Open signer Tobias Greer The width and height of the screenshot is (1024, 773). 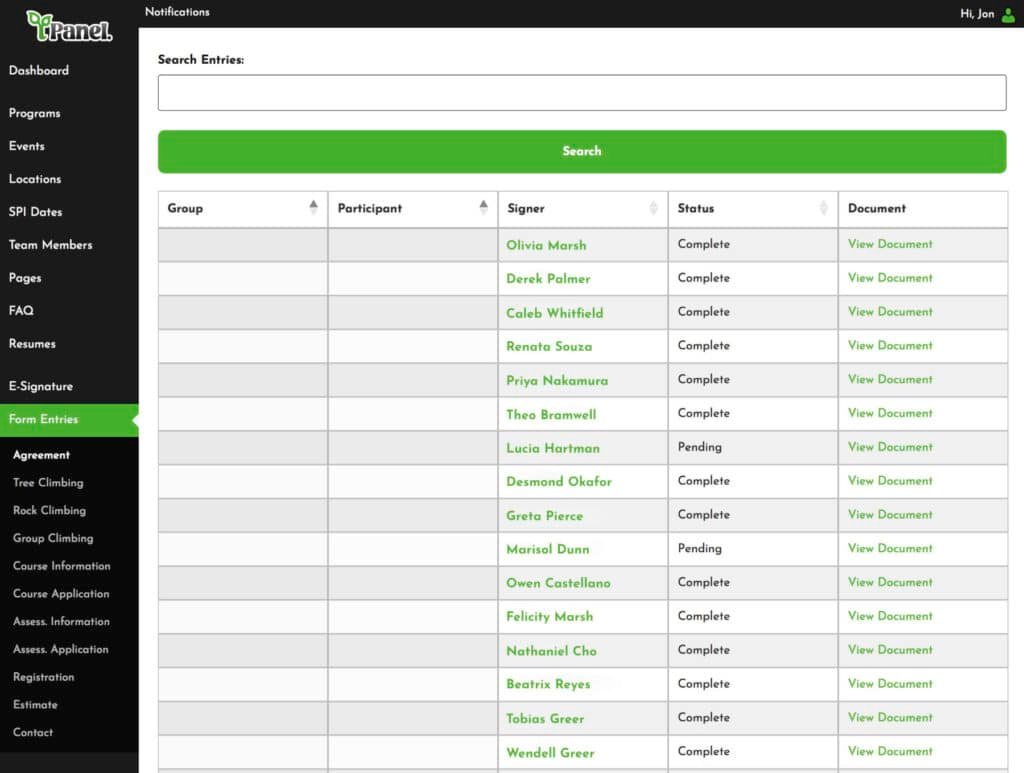[x=545, y=719]
